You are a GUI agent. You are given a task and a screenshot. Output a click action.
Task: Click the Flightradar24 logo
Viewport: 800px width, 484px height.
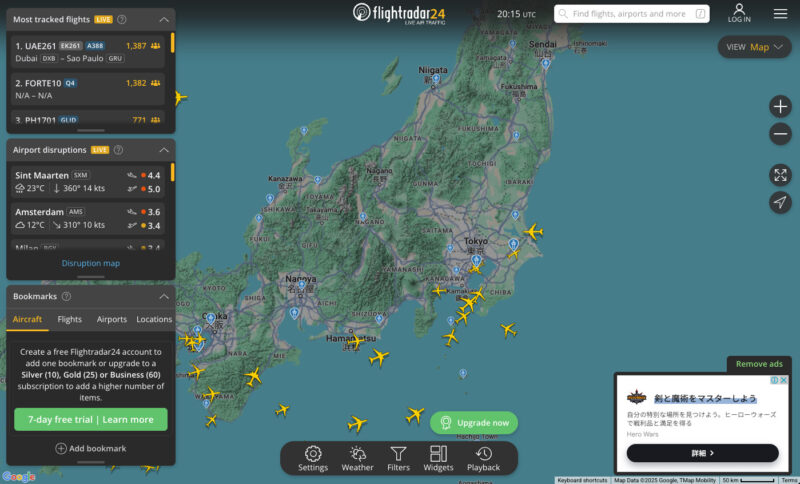[399, 13]
